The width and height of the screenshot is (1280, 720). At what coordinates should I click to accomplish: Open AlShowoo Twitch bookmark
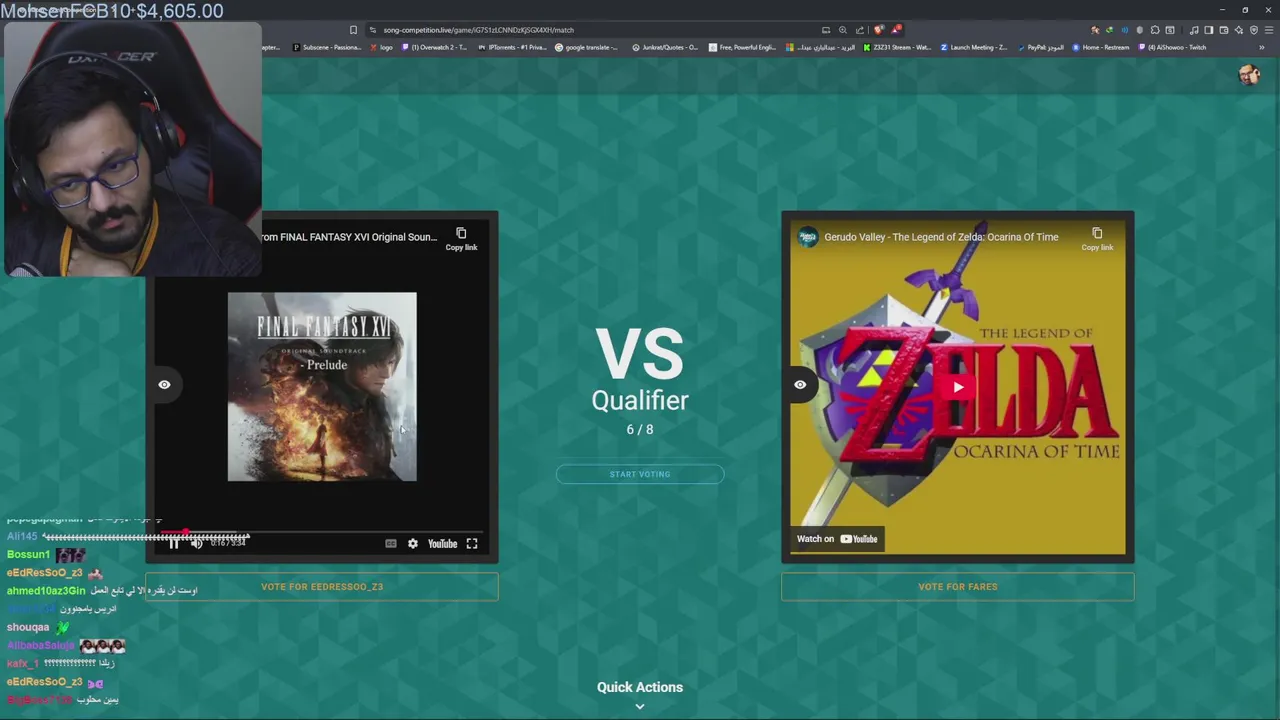click(x=1172, y=47)
